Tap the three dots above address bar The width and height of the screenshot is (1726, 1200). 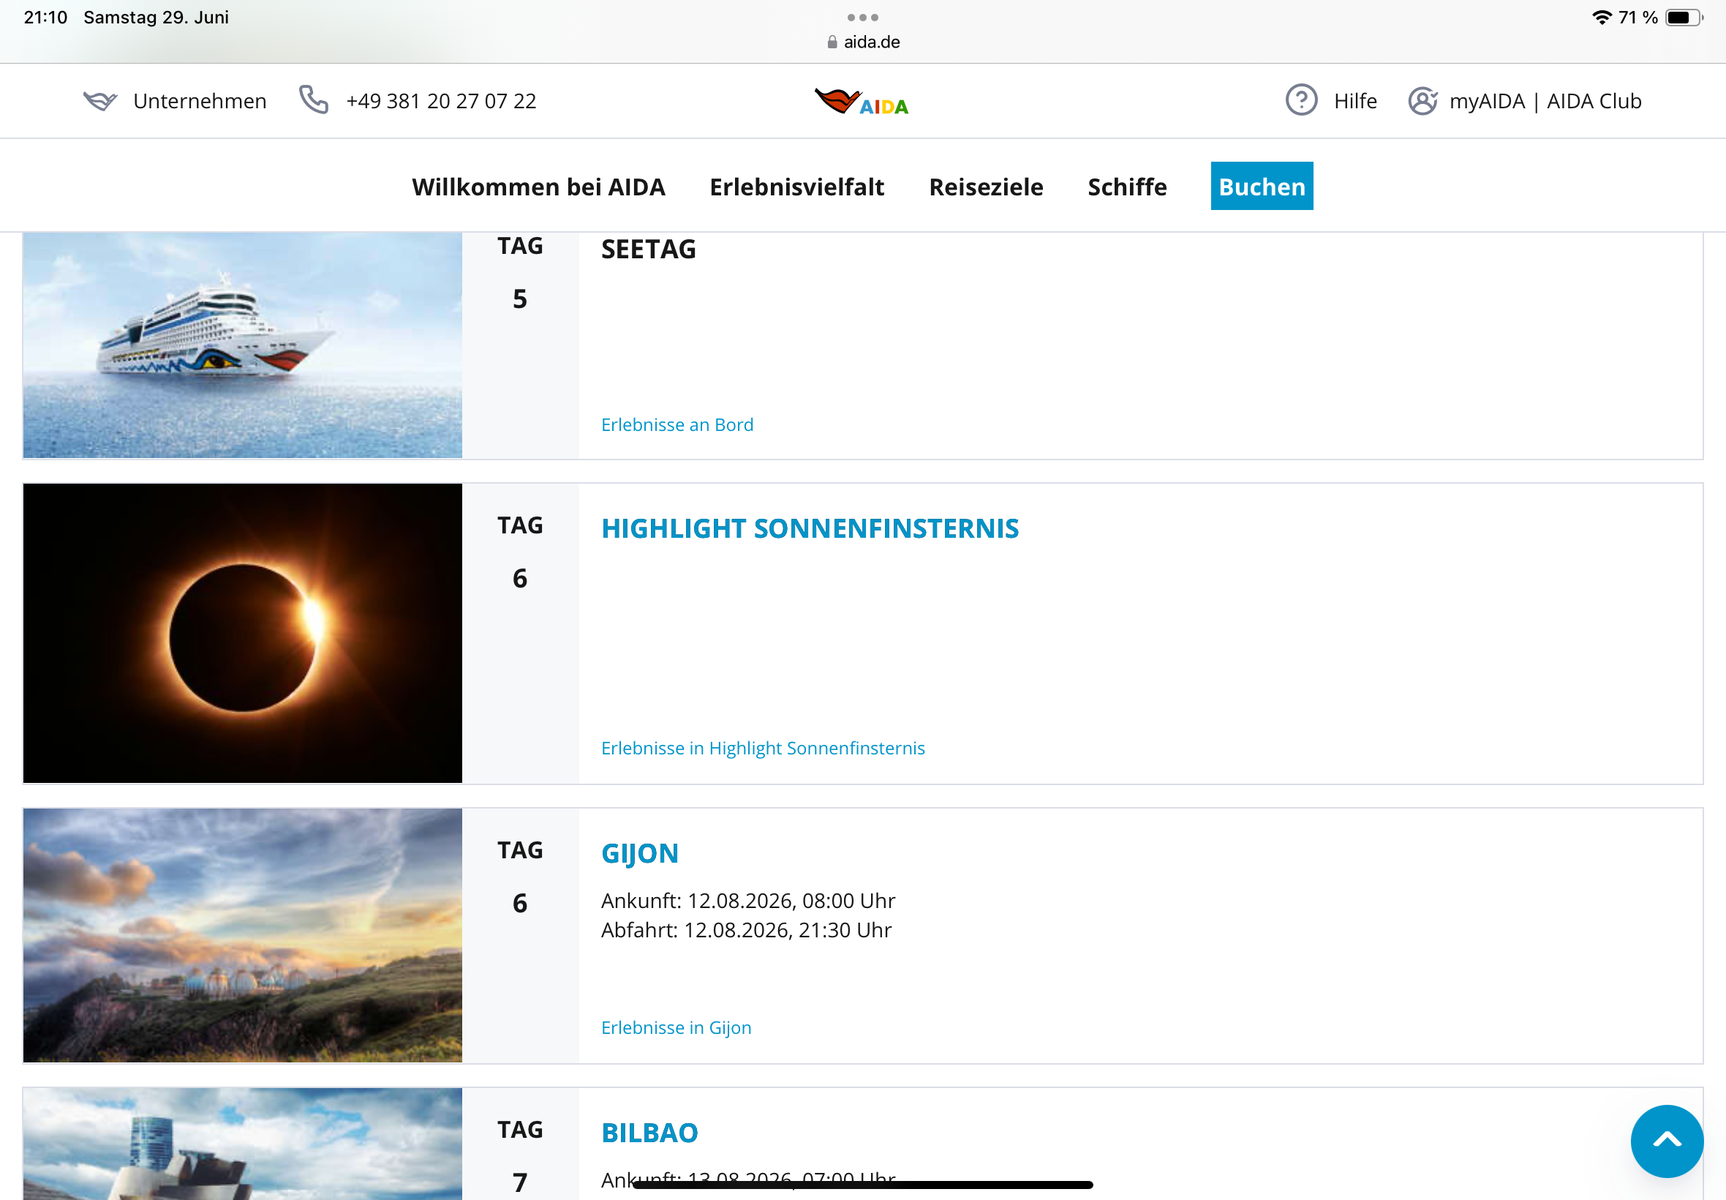(x=862, y=17)
